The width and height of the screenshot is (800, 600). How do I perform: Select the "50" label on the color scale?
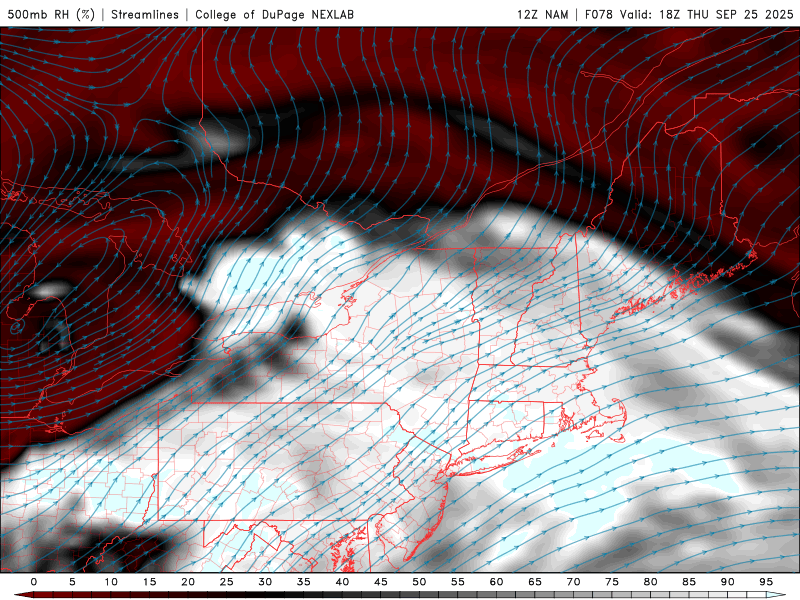point(419,582)
